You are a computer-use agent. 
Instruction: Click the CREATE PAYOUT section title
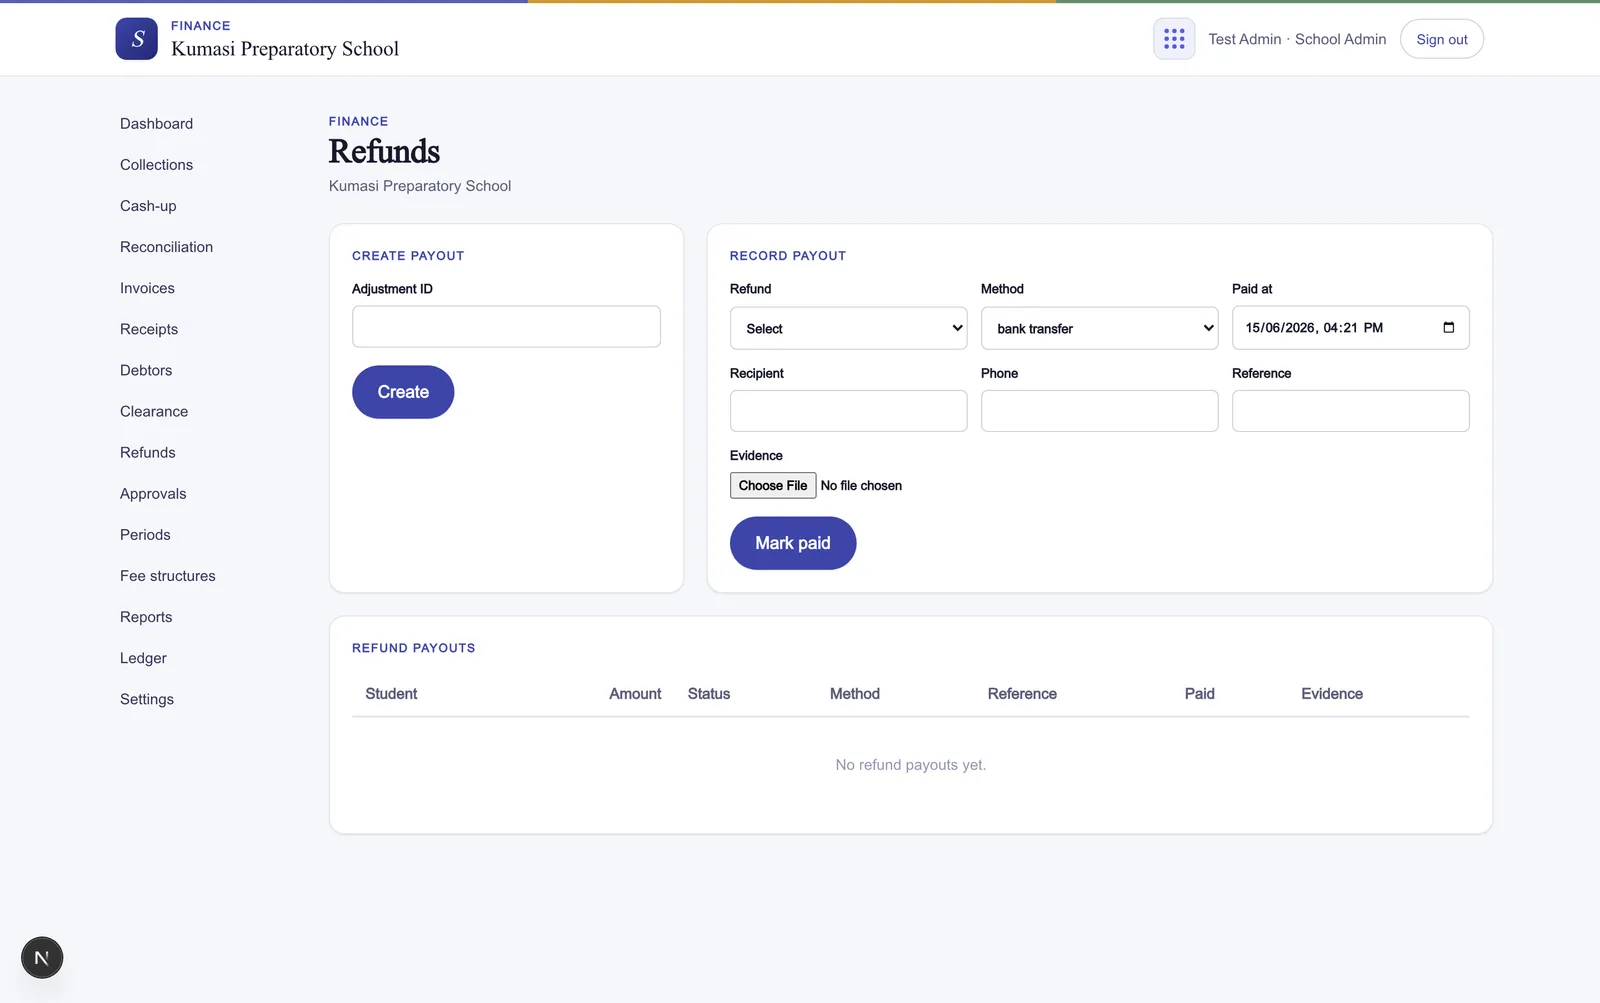click(x=408, y=256)
